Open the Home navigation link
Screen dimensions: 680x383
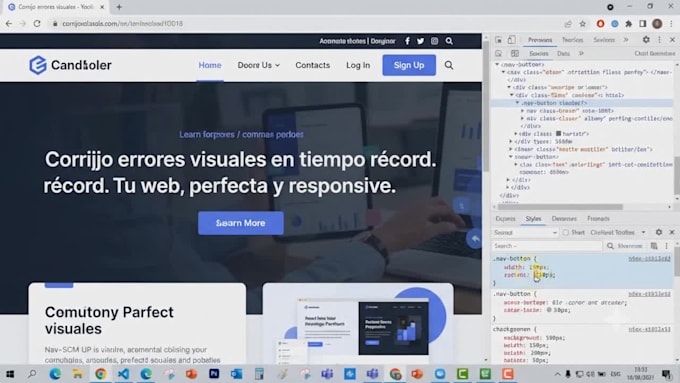point(210,65)
